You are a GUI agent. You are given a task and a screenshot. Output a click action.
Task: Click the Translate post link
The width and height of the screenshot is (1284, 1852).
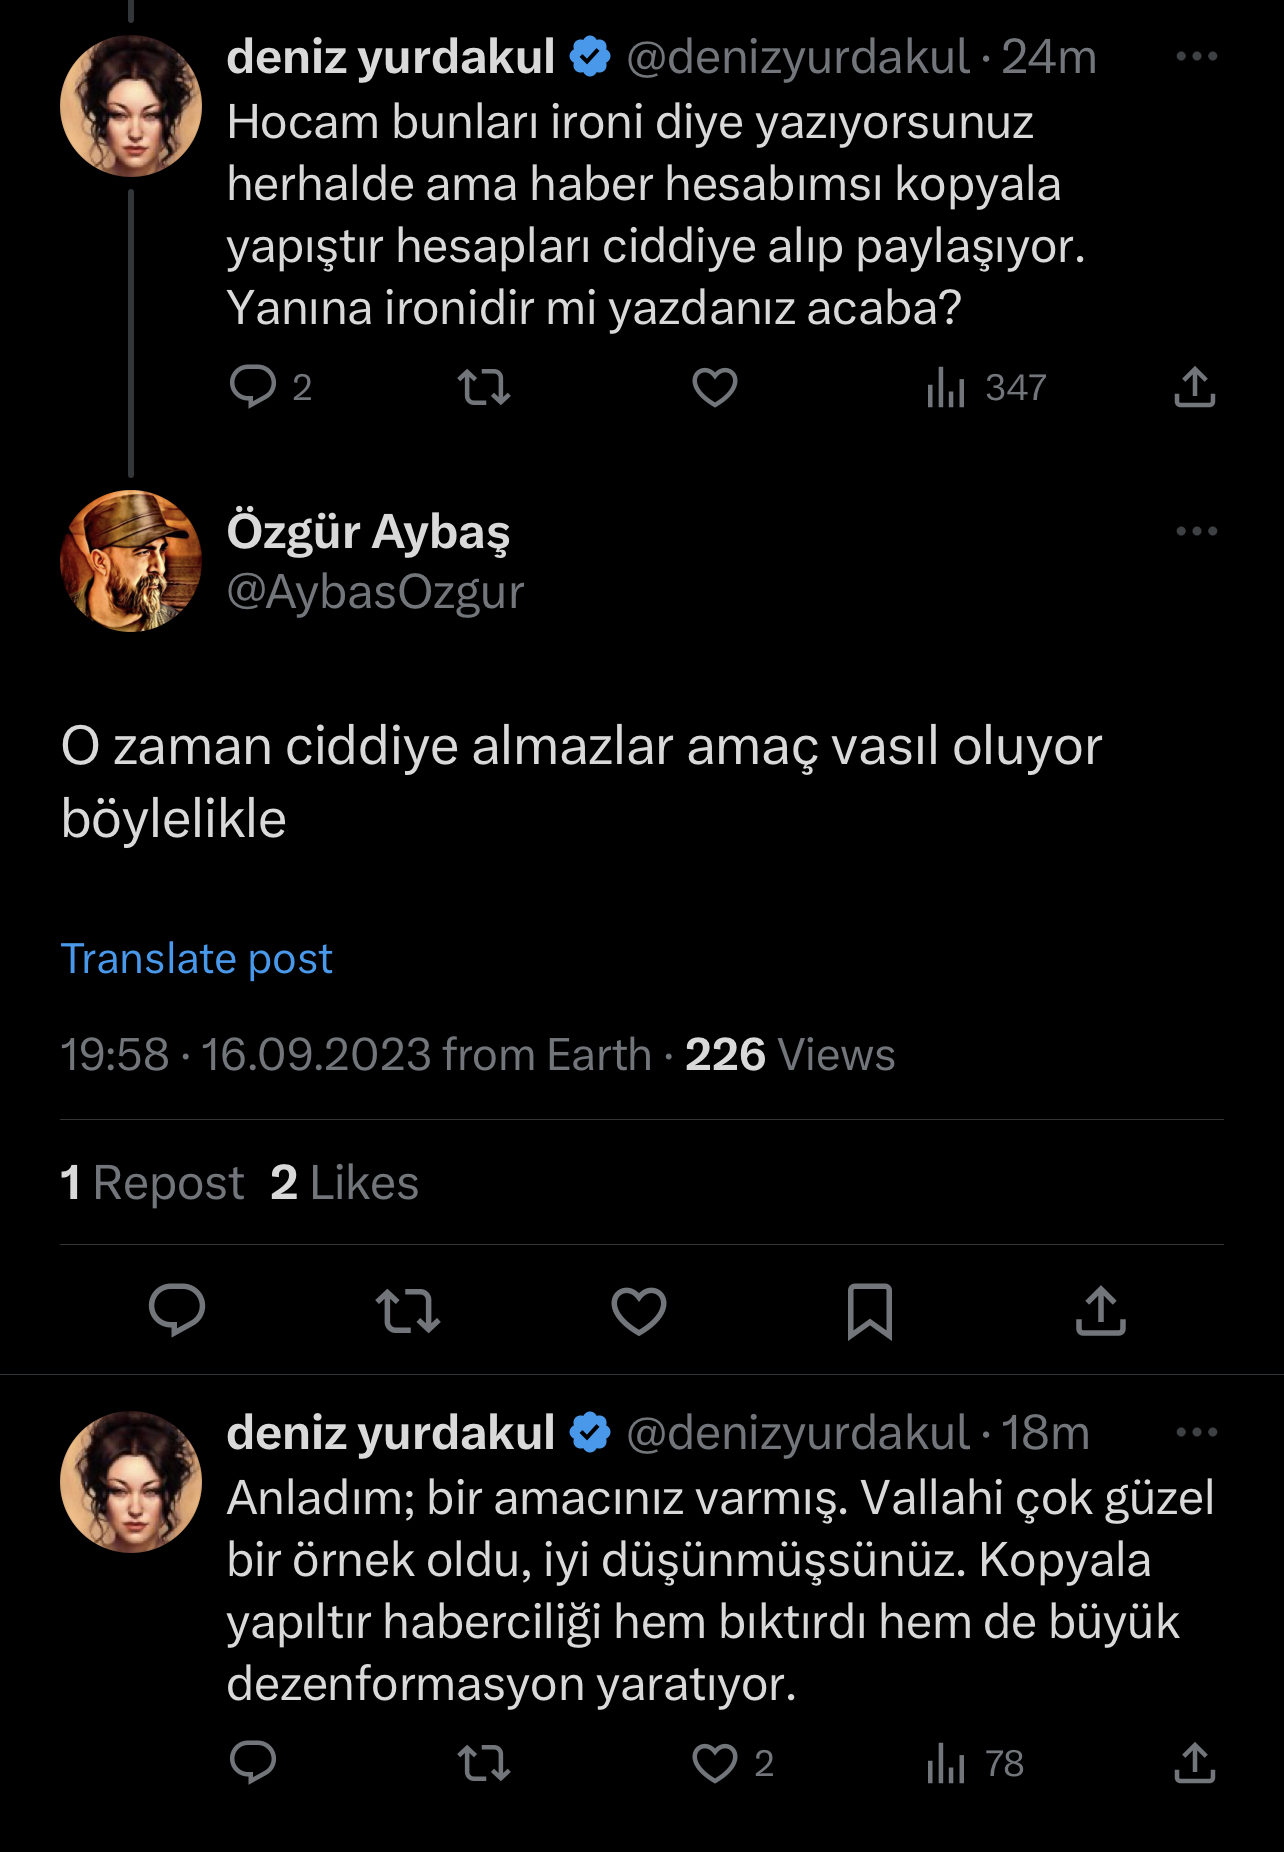click(196, 959)
